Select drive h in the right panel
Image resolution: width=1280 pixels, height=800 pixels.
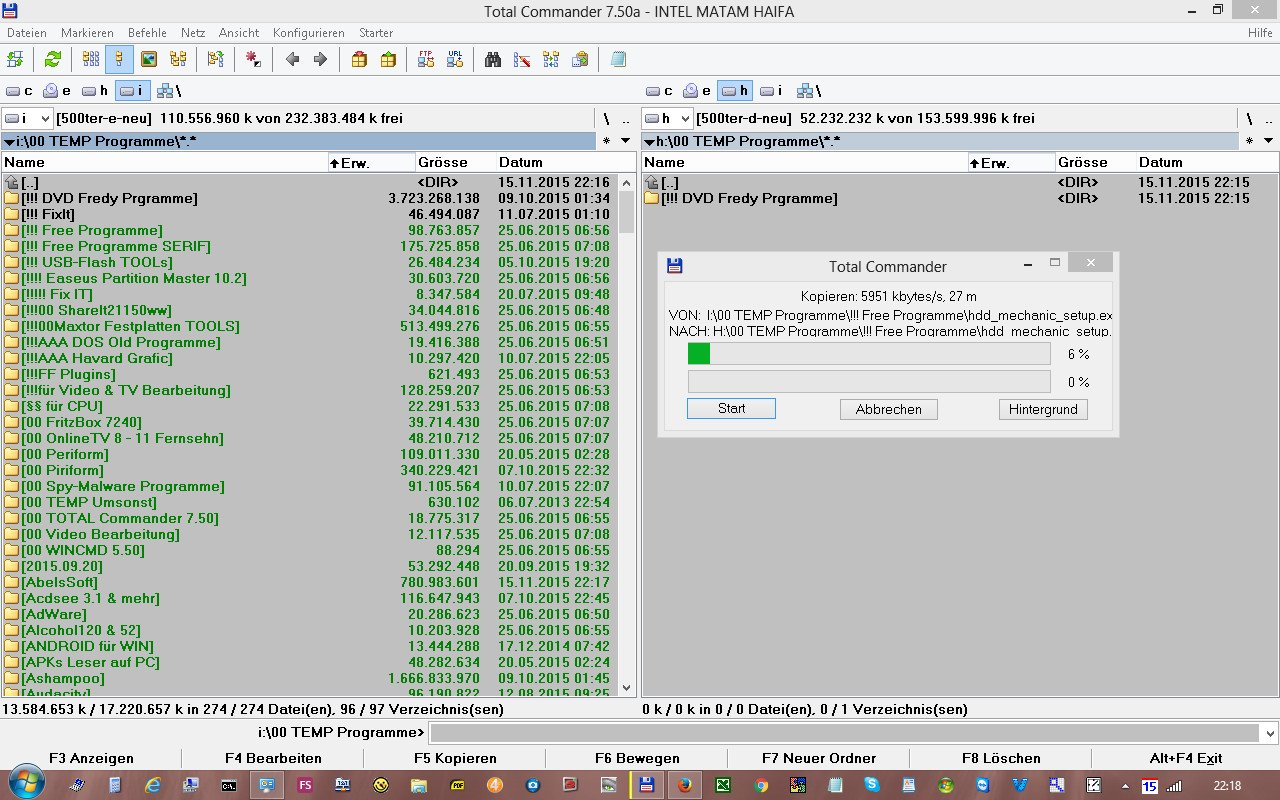[x=735, y=91]
